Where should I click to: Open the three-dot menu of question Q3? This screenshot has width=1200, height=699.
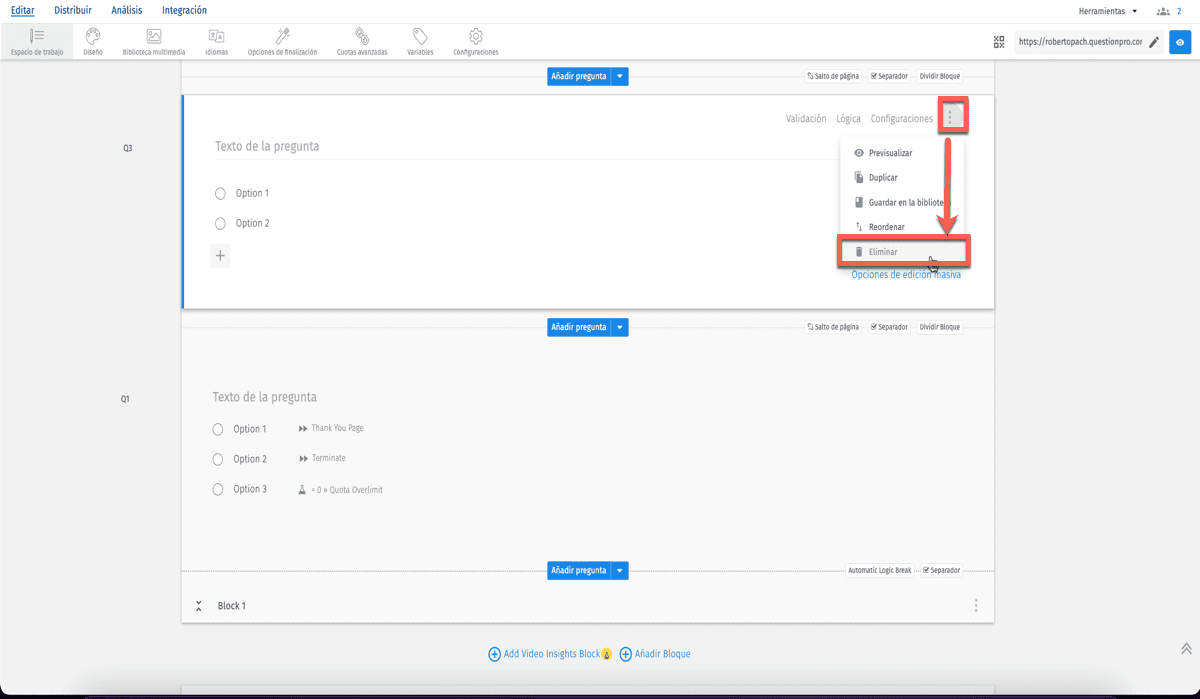[x=950, y=118]
